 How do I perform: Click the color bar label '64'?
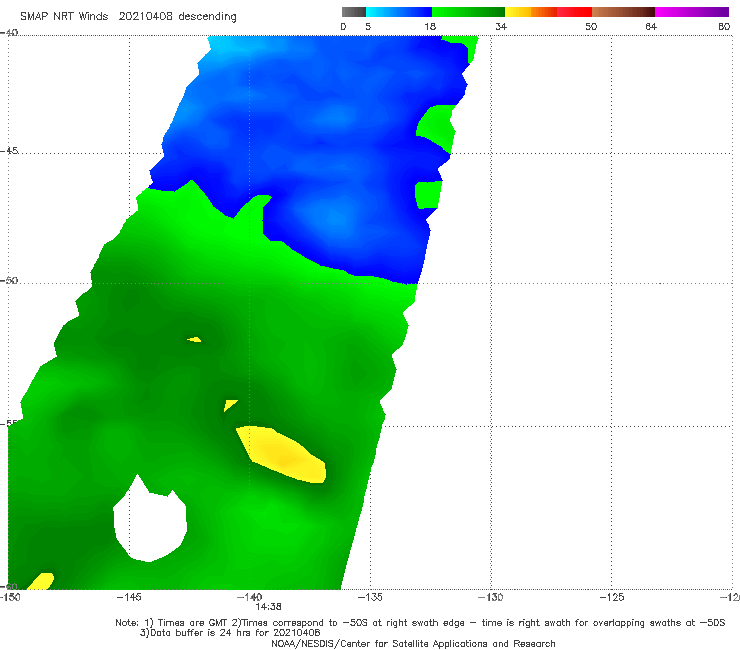(x=651, y=27)
